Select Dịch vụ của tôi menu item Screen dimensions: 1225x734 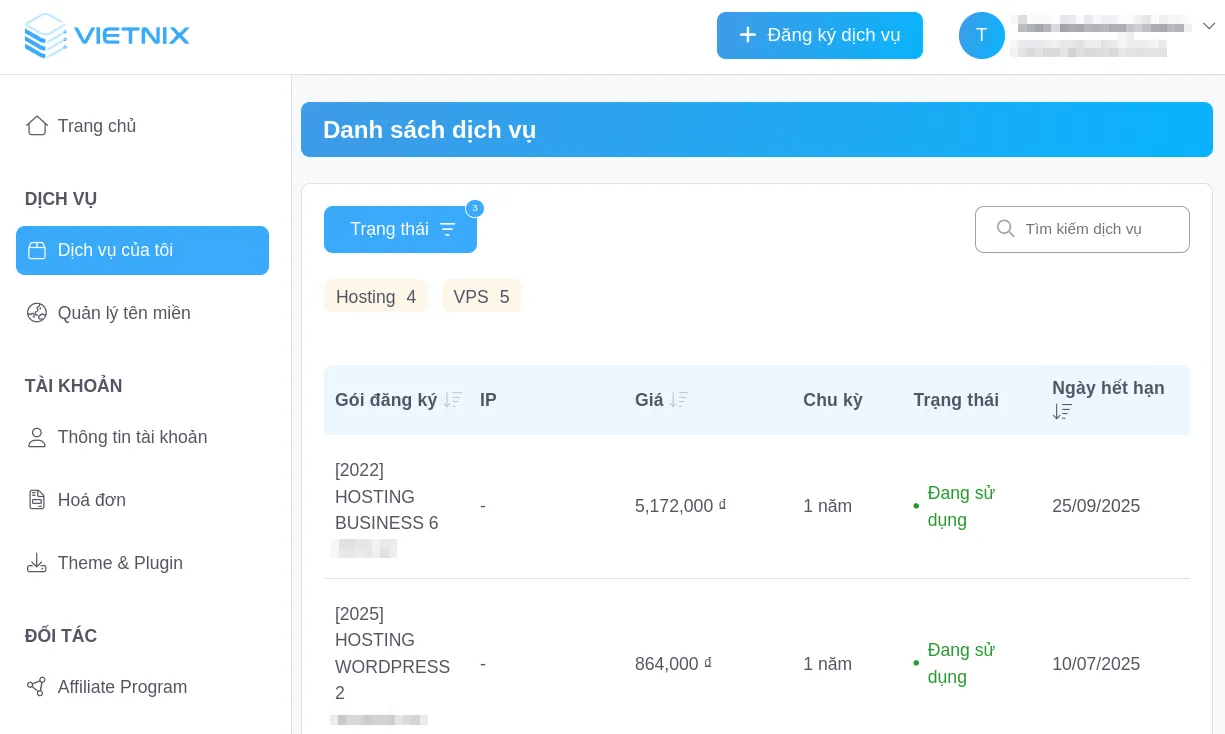(x=142, y=250)
